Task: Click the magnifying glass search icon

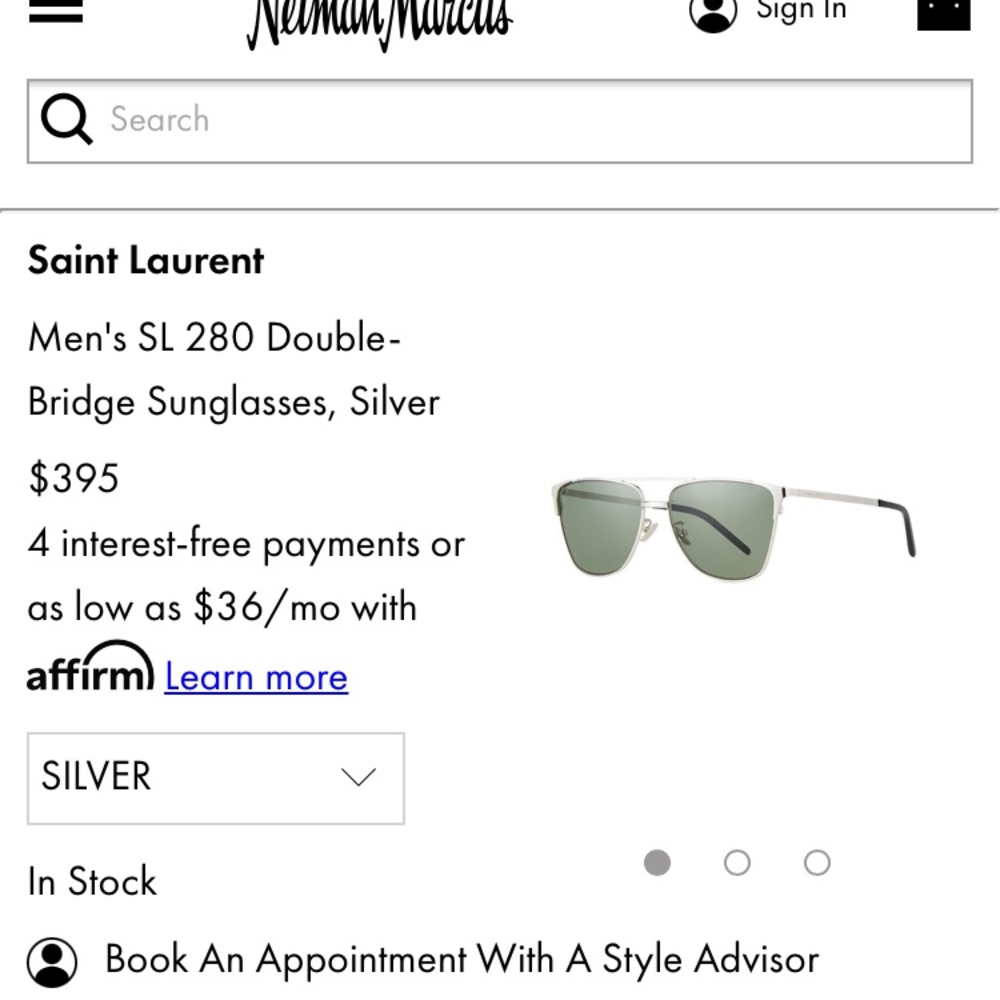Action: tap(65, 119)
